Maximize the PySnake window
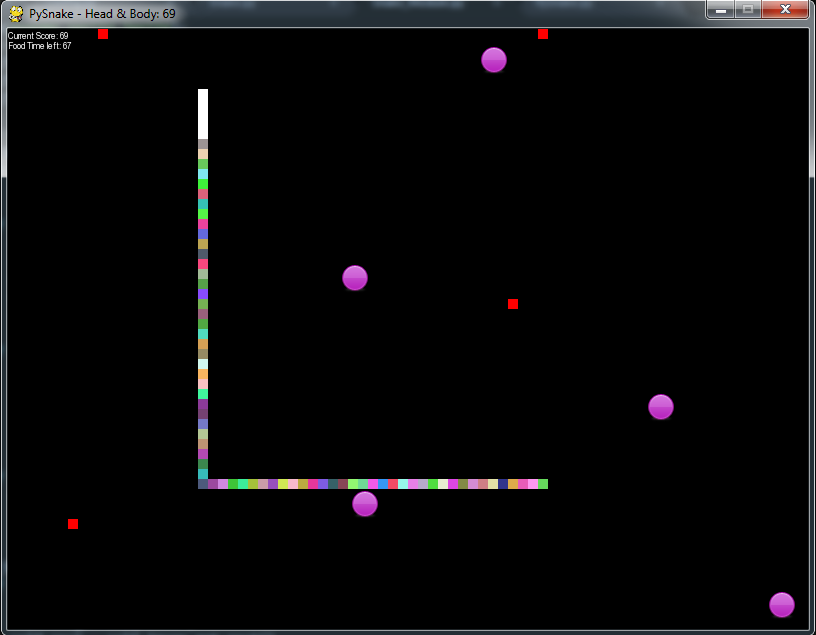This screenshot has height=635, width=816. click(747, 10)
